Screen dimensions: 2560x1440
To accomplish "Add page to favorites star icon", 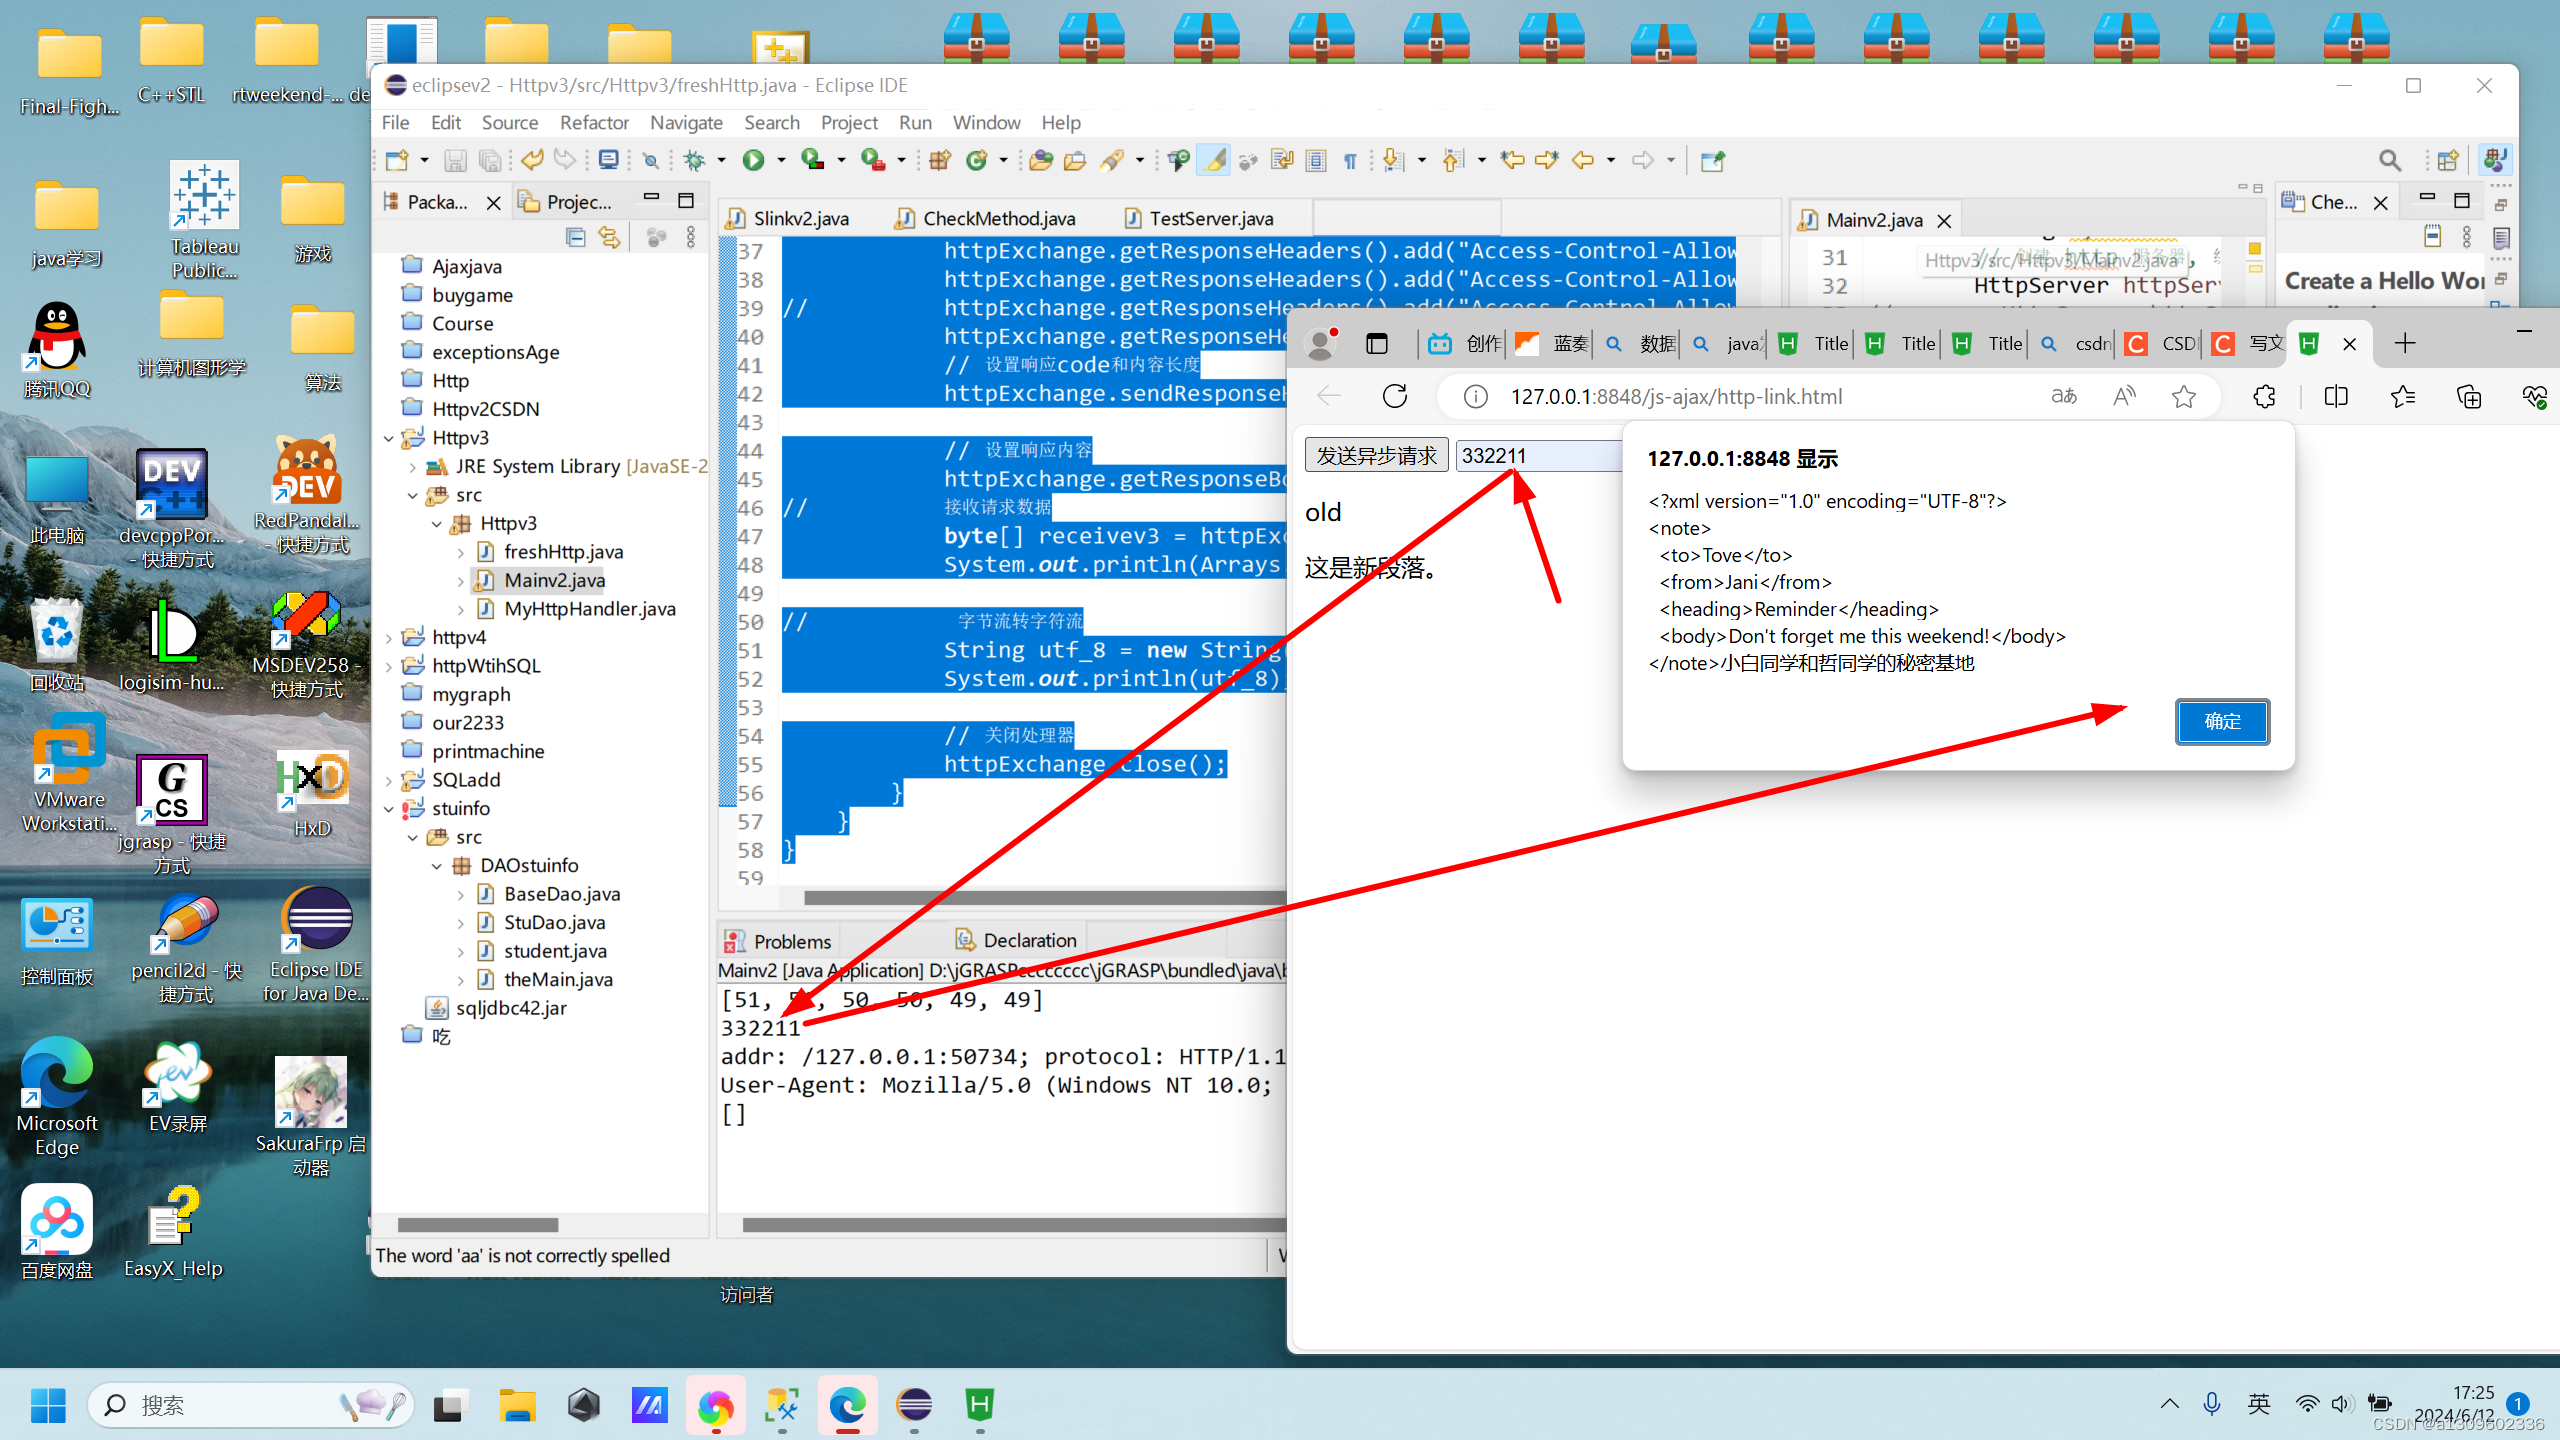I will pyautogui.click(x=2184, y=397).
